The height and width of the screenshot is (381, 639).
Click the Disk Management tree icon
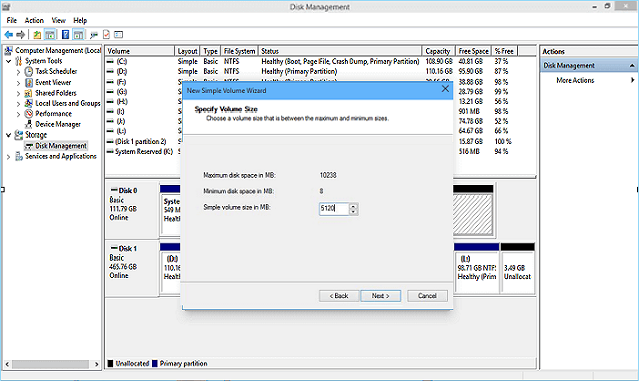[x=29, y=146]
